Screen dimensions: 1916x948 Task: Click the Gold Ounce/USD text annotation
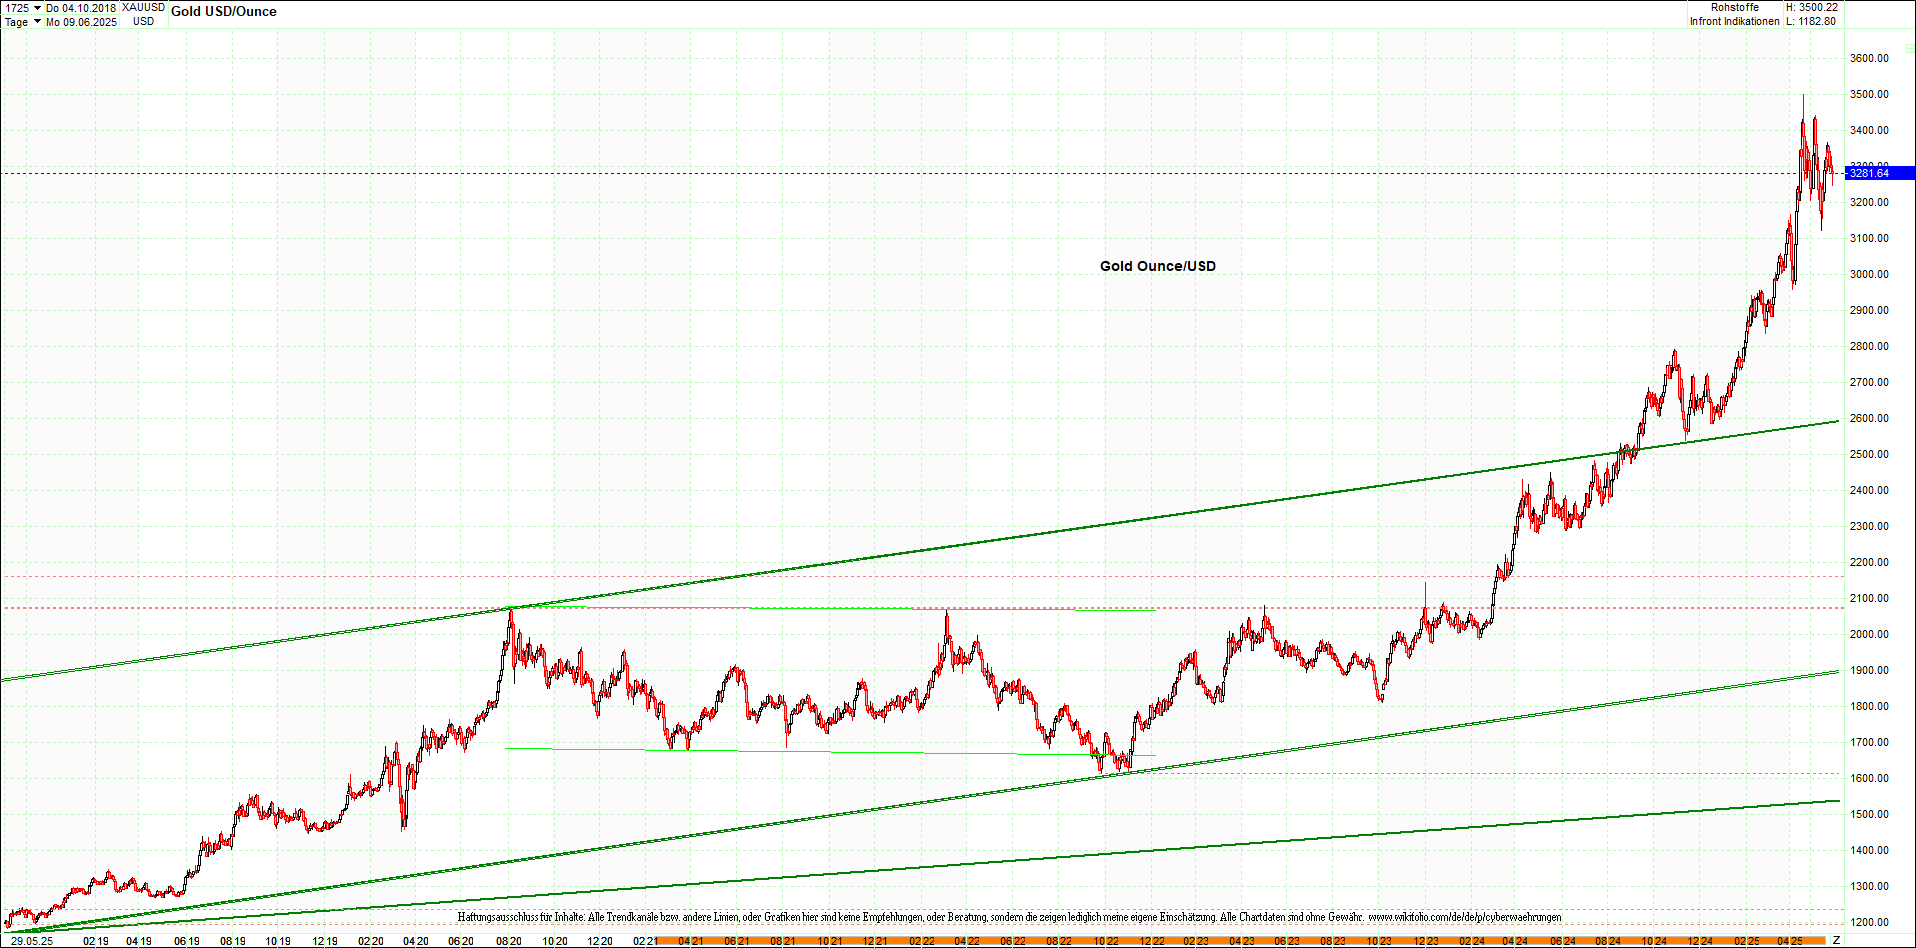coord(1157,266)
